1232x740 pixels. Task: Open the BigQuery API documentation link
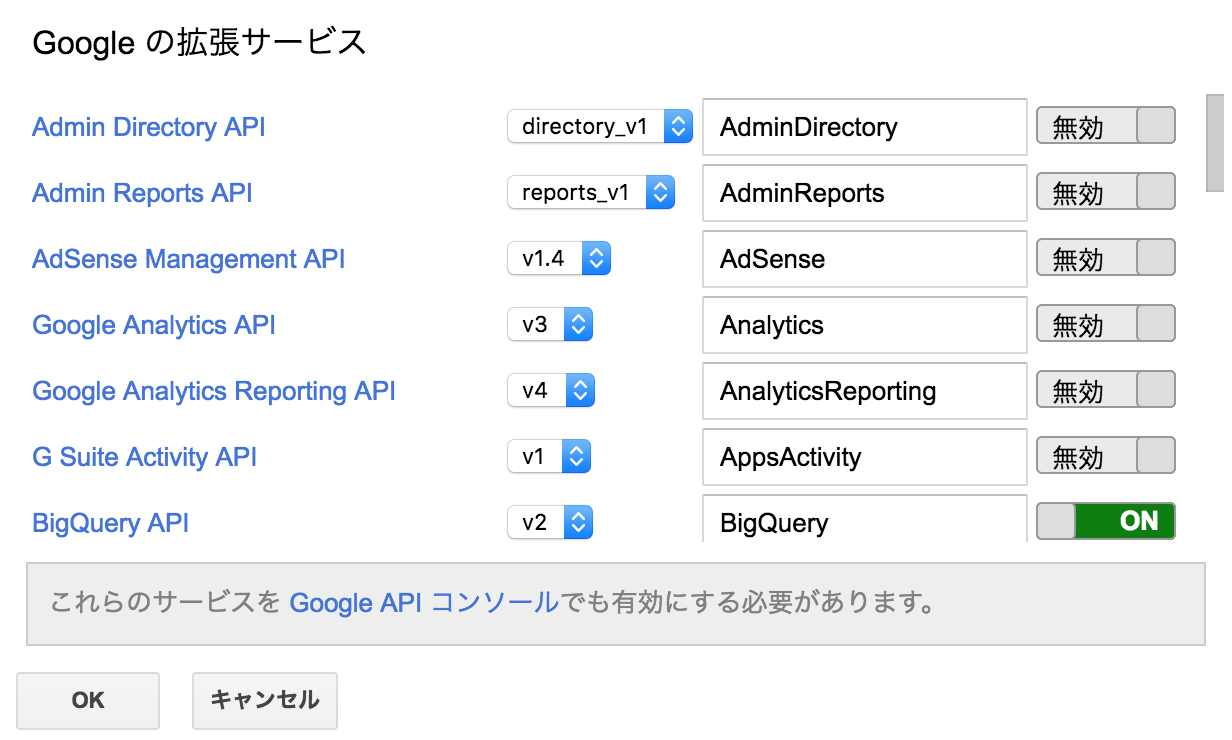point(110,522)
